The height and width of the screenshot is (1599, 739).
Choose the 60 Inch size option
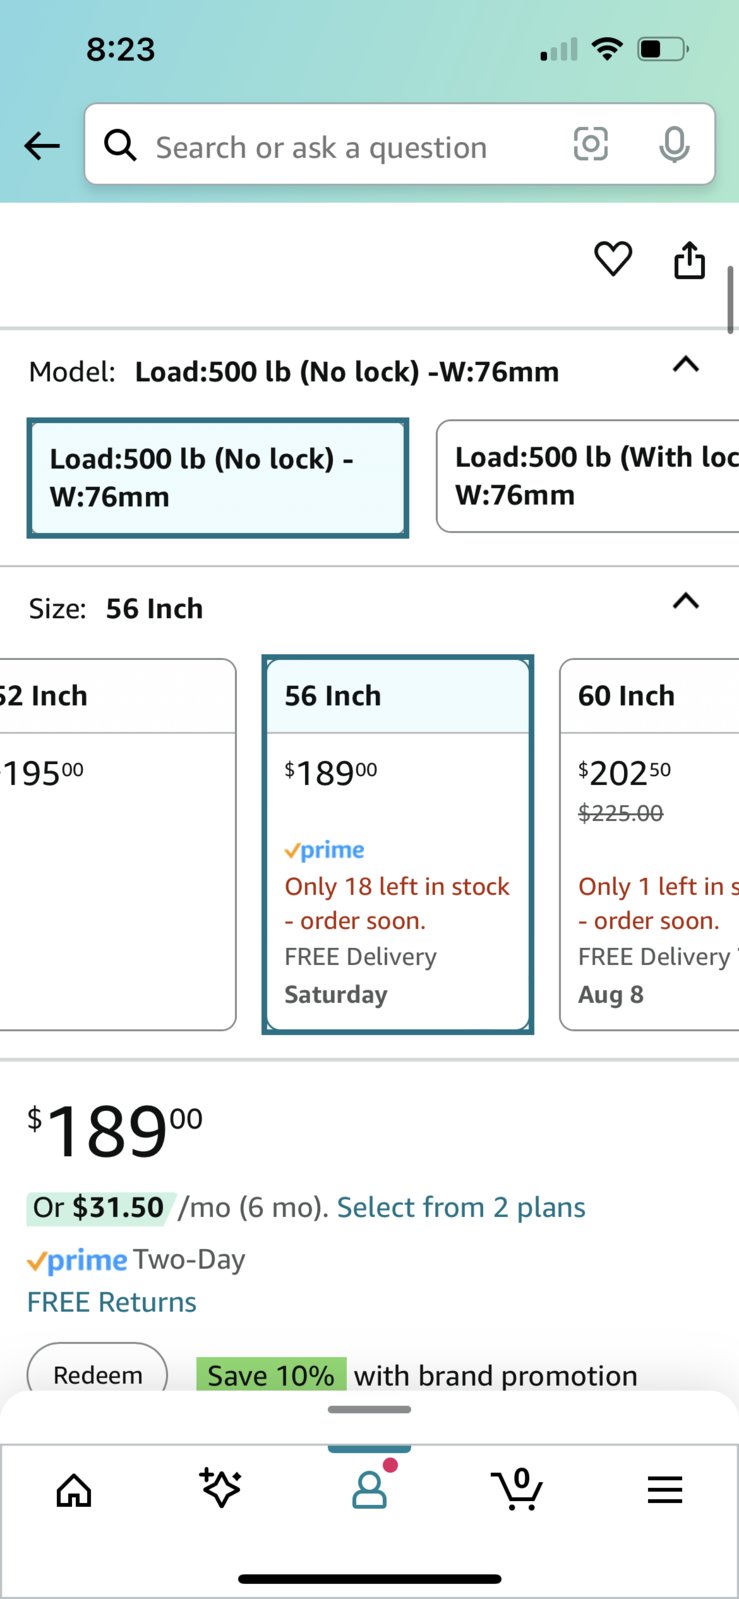(649, 844)
